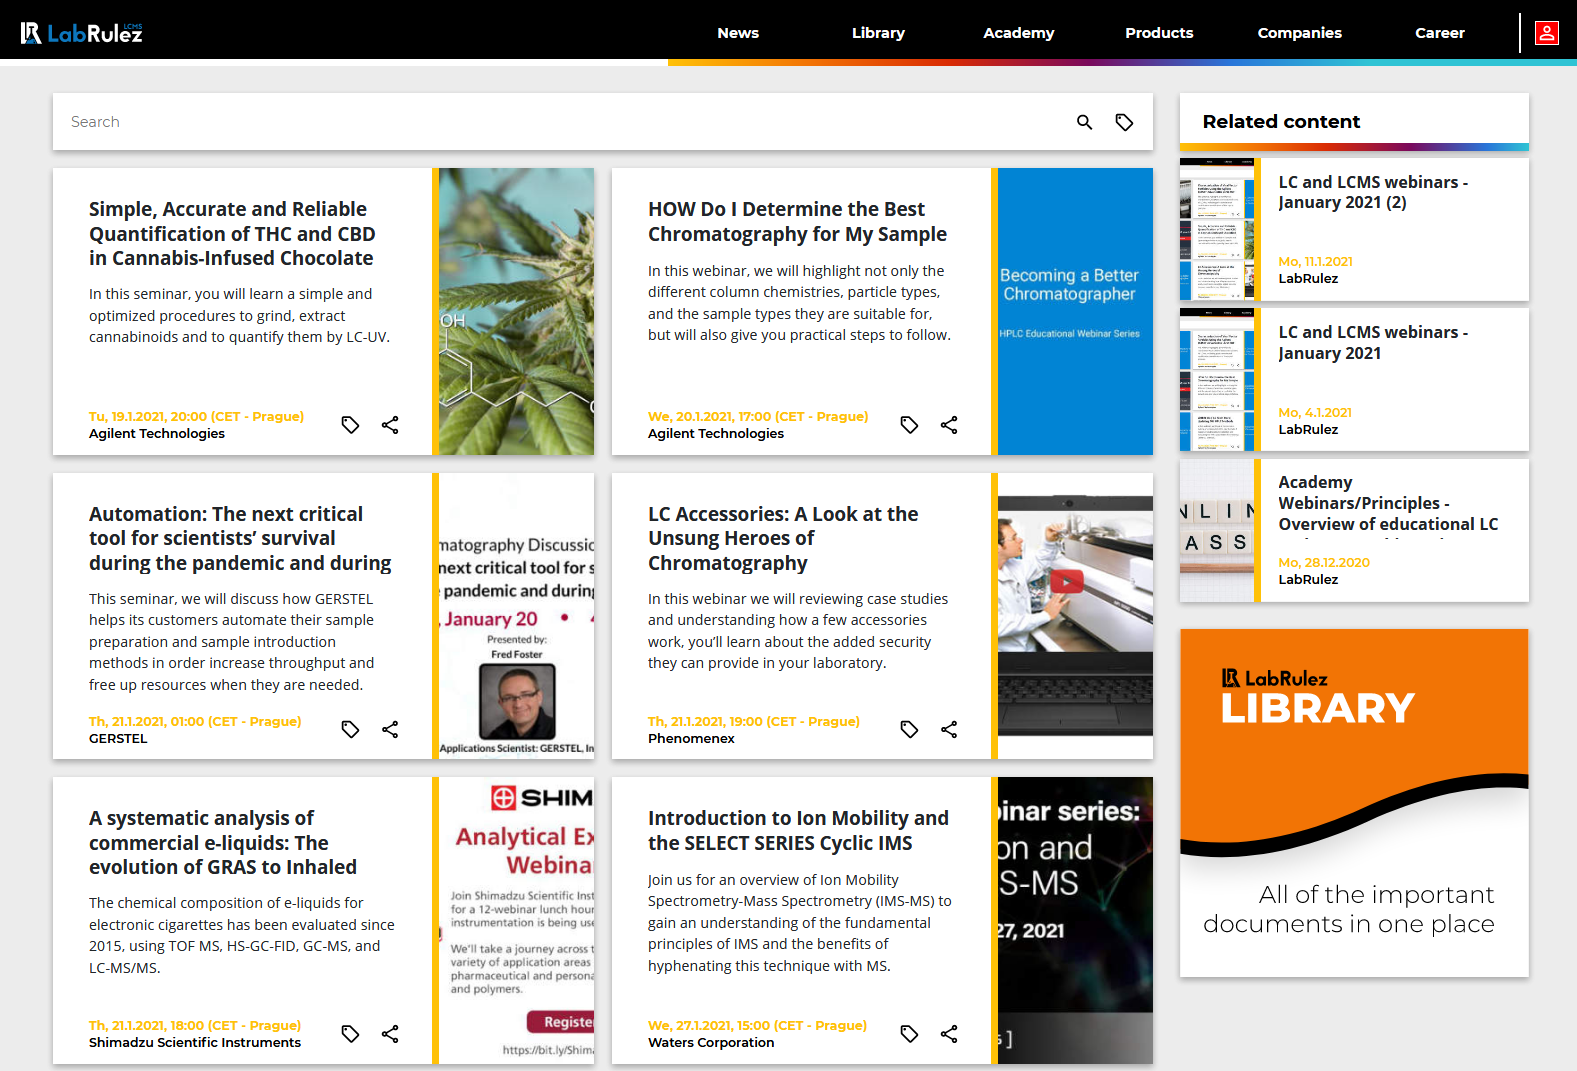Open the Companies menu

click(1299, 33)
